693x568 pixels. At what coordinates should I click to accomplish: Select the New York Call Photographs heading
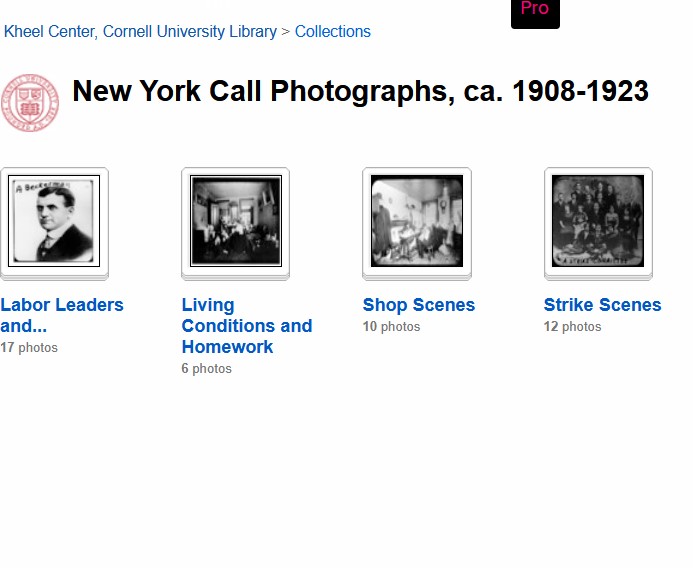360,91
